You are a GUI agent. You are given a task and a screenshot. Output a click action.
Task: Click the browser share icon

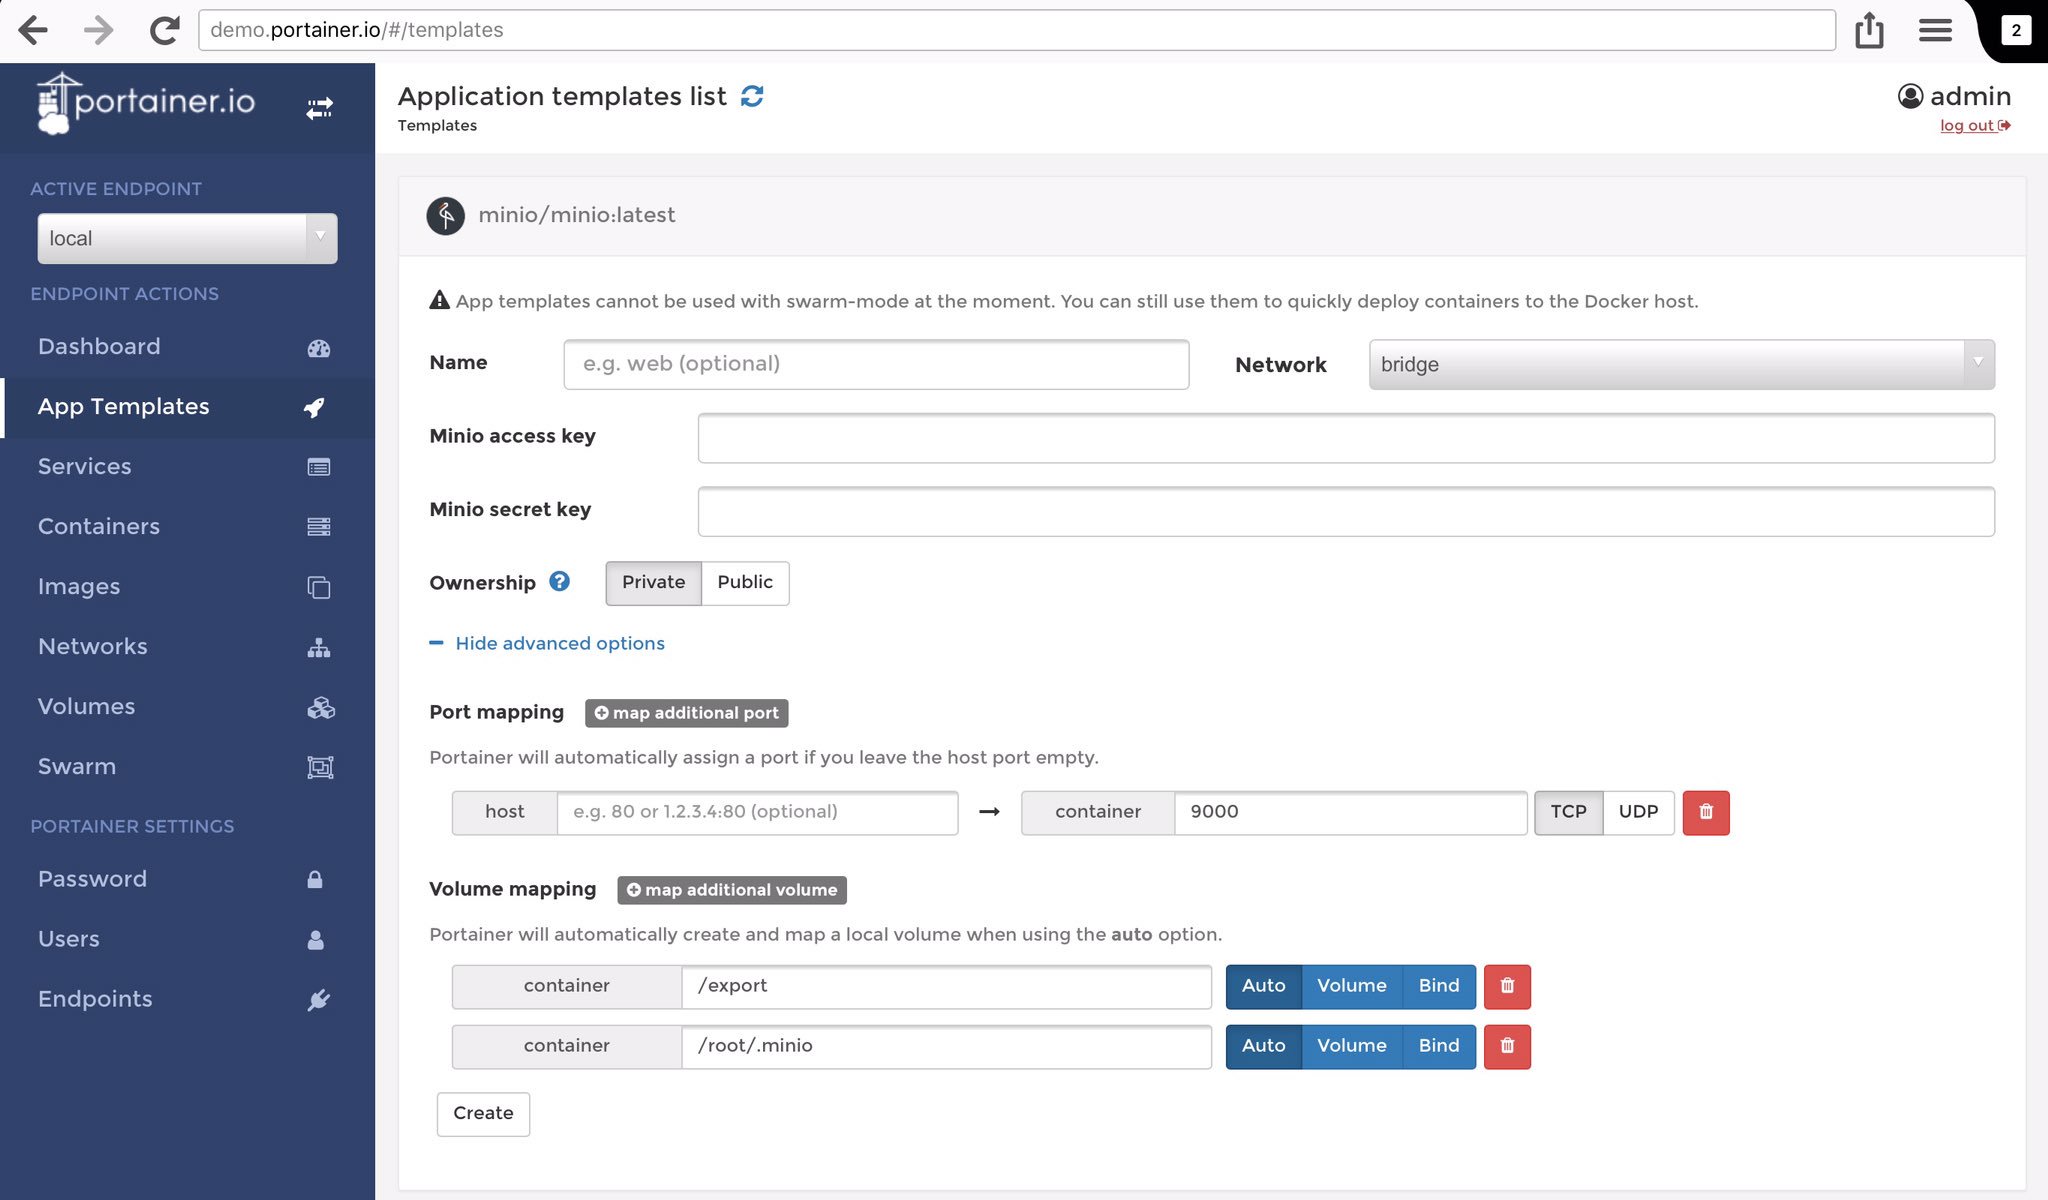(1869, 30)
